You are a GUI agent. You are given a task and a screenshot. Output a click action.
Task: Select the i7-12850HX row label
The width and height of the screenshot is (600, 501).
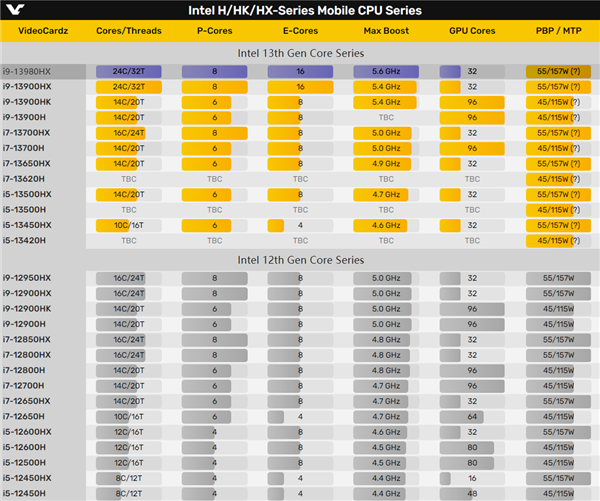26,339
